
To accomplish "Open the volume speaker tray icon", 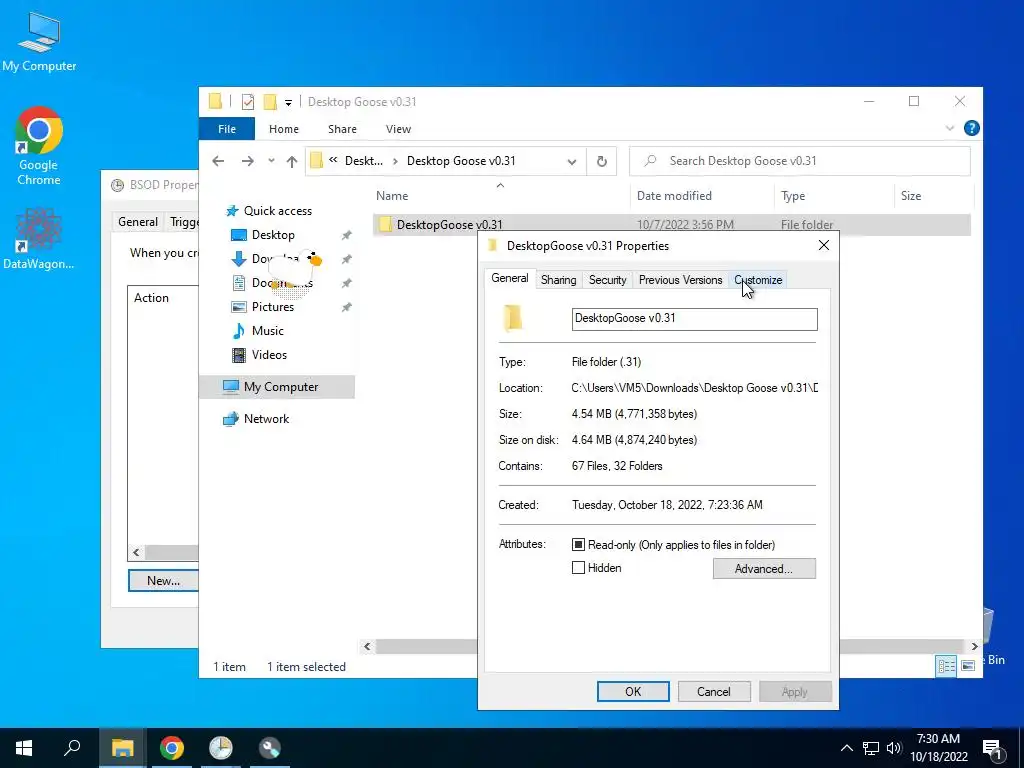I will pos(893,748).
